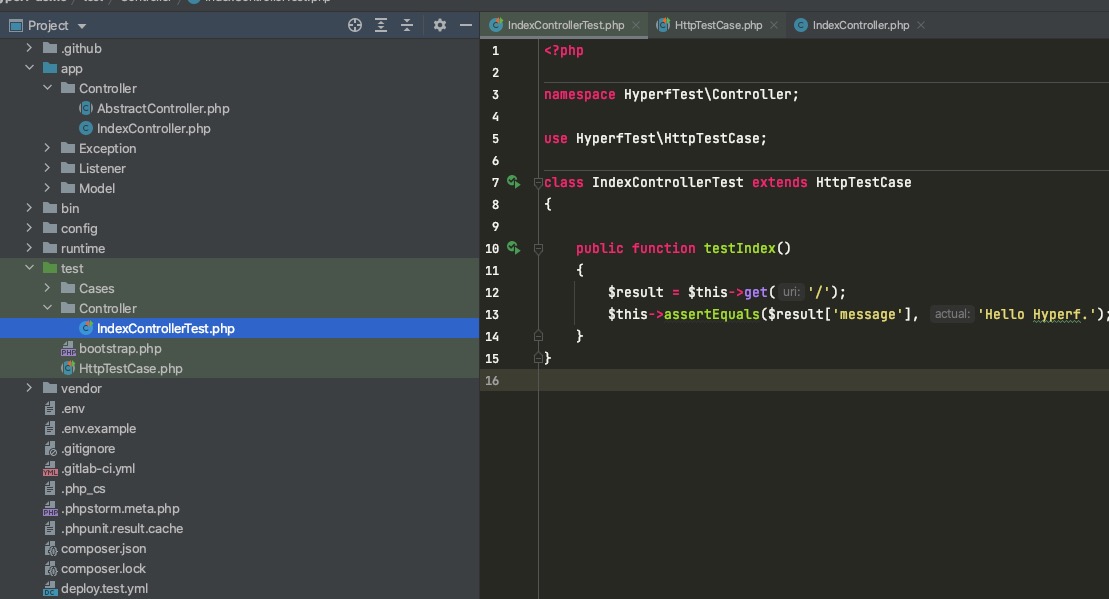Select the .gitlab-ci.yml file

click(98, 468)
